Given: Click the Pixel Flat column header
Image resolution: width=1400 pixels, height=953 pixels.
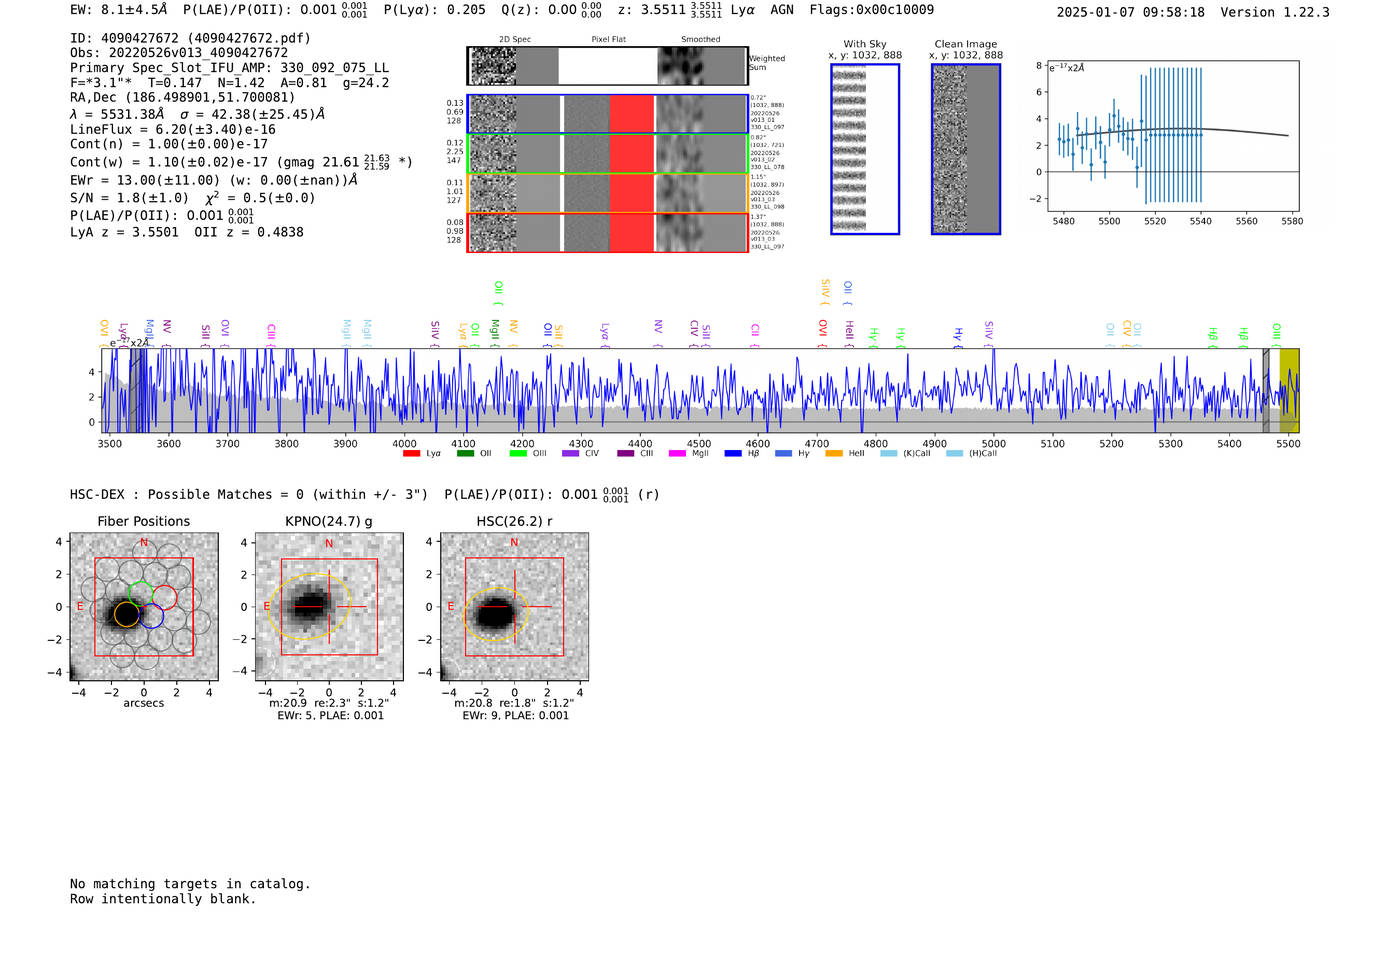Looking at the screenshot, I should coord(608,40).
